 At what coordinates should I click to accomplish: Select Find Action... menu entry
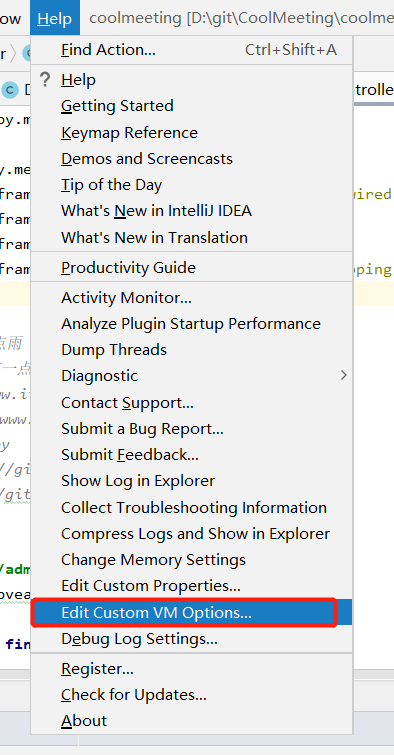(192, 50)
